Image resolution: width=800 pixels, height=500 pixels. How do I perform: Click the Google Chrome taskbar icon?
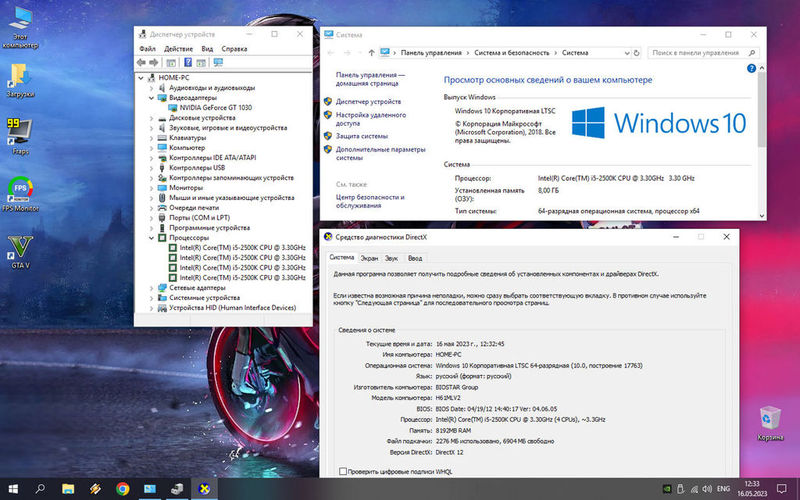123,489
